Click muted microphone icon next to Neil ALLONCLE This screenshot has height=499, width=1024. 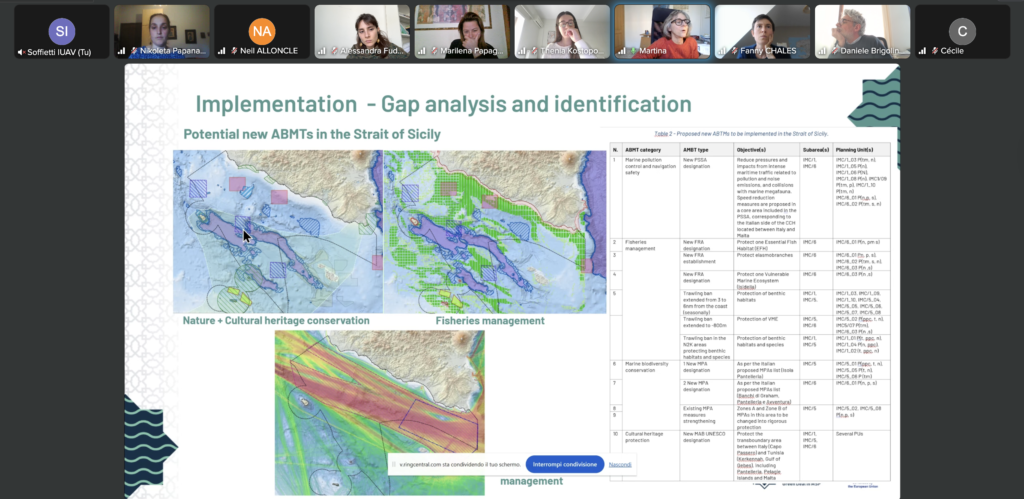tap(233, 51)
